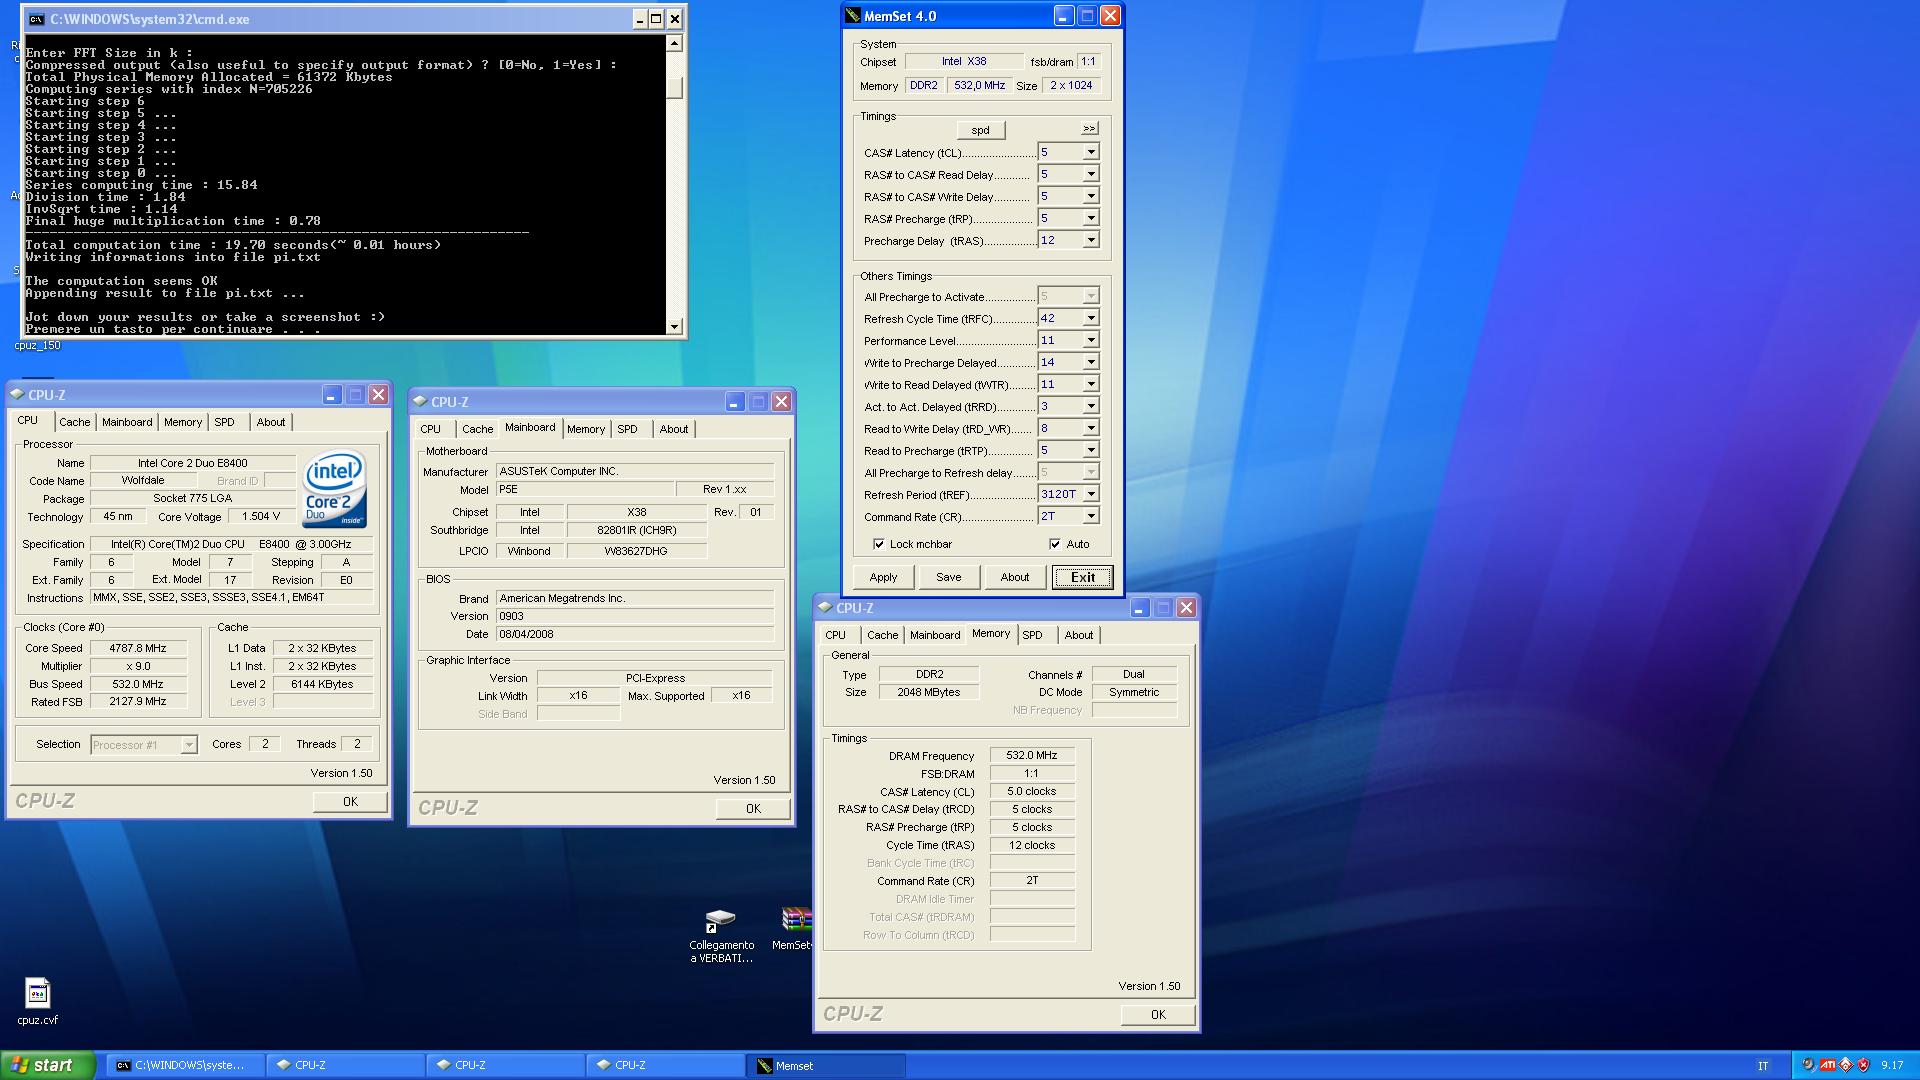
Task: Click the Intel Core 2 Duo logo
Action: (334, 489)
